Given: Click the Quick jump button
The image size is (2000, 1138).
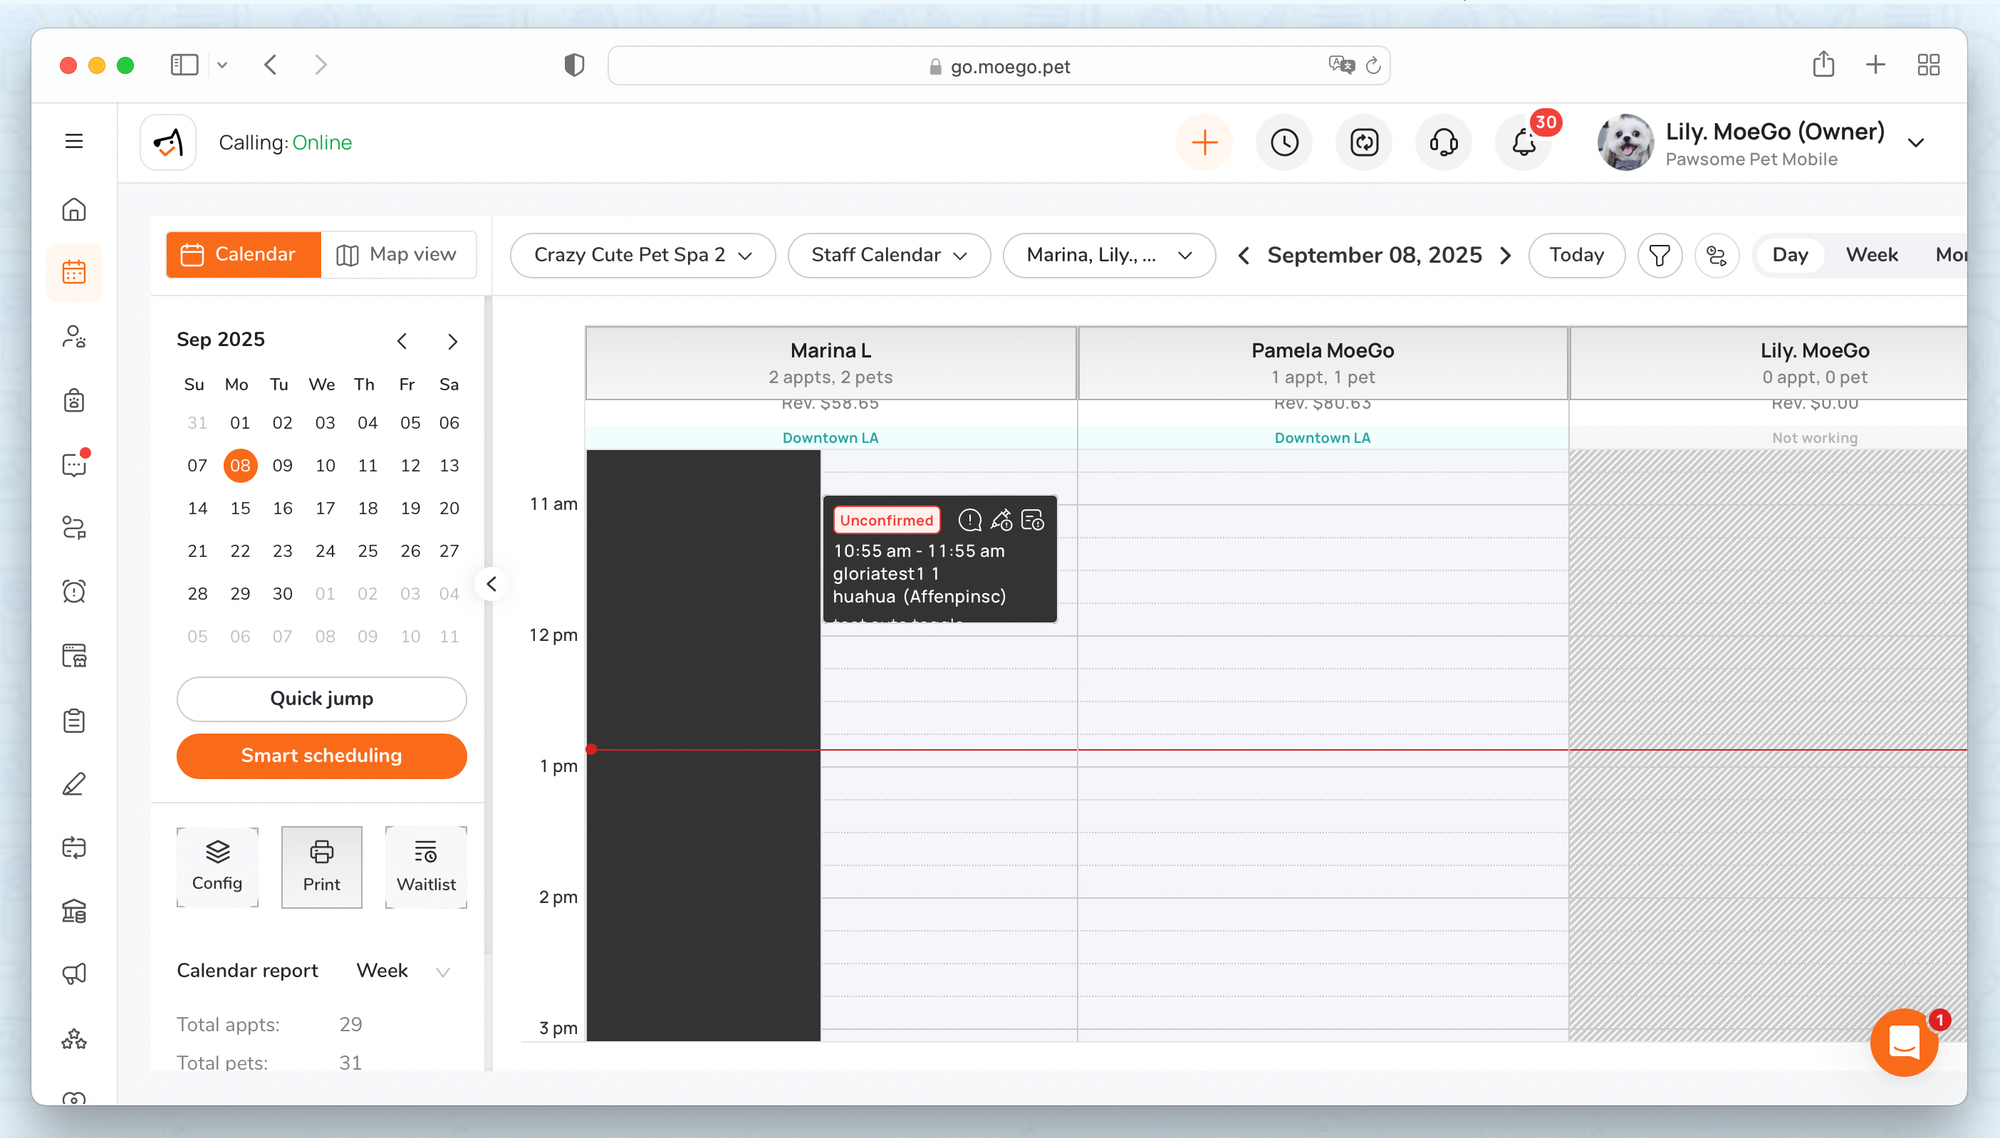Looking at the screenshot, I should (x=321, y=698).
